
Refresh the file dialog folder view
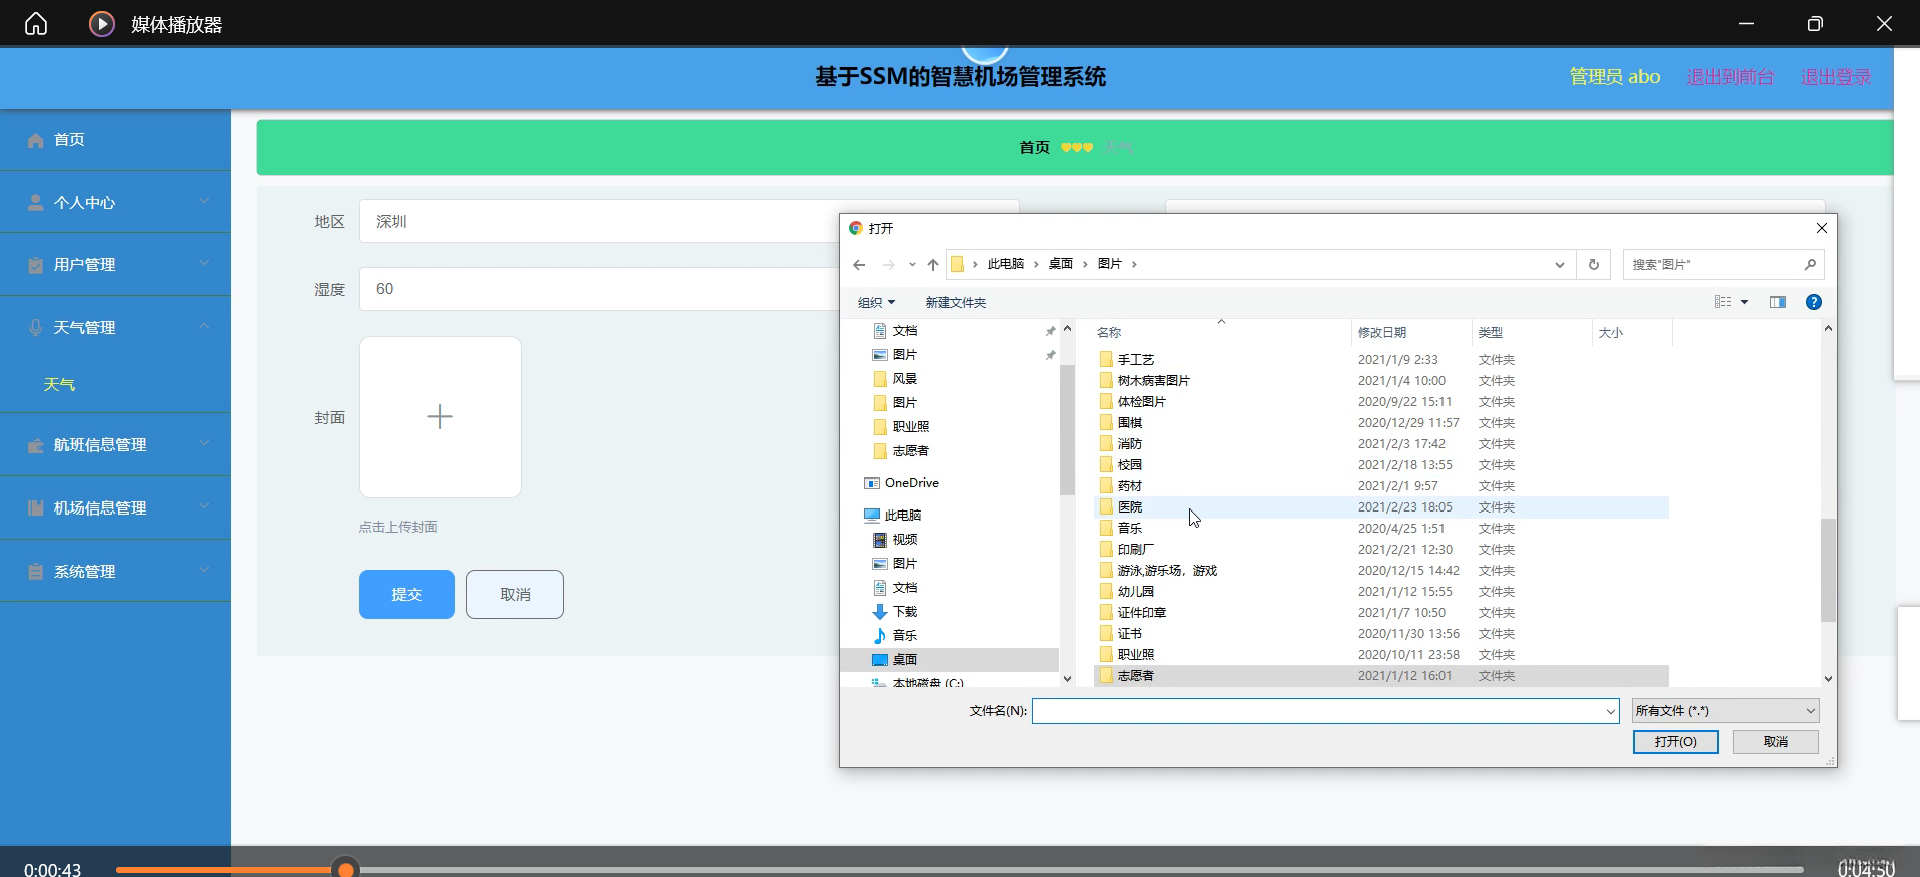1594,264
